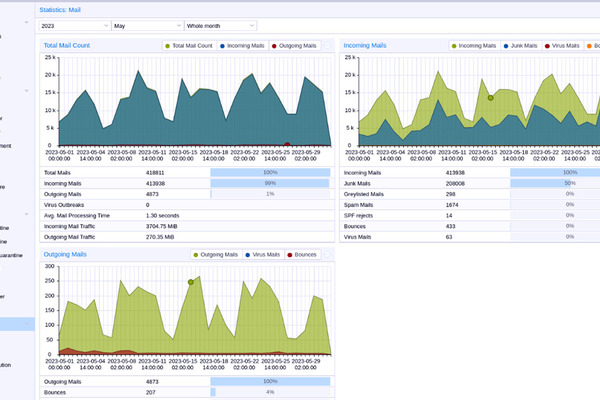This screenshot has height=400, width=600.
Task: Click the red data point on Total Mail Count chart
Action: (287, 145)
